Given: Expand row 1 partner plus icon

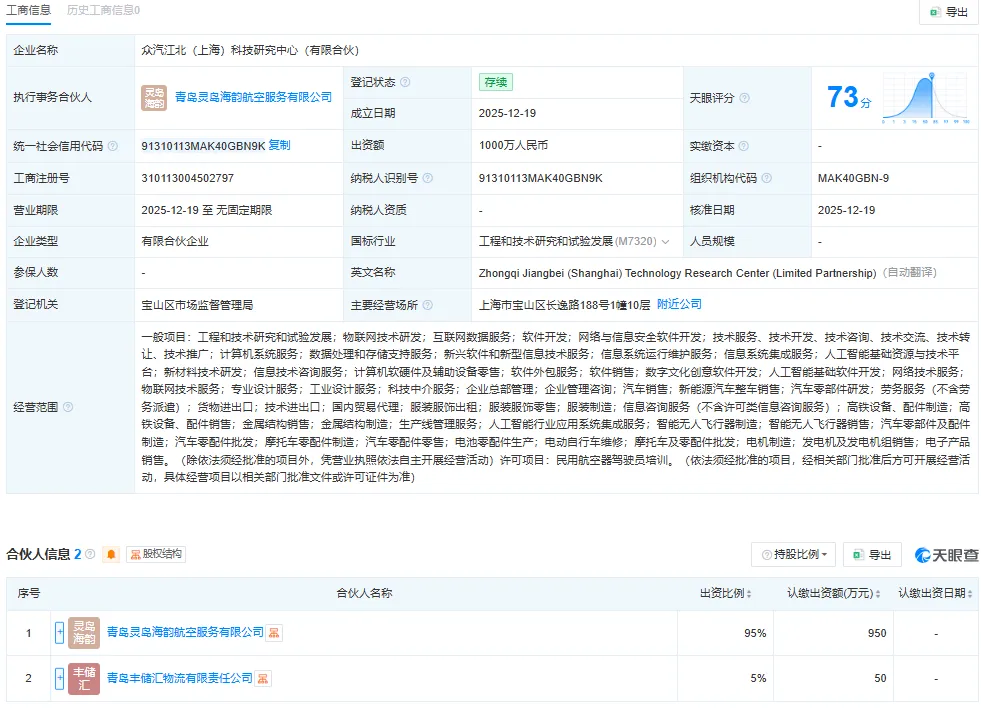Looking at the screenshot, I should point(59,633).
